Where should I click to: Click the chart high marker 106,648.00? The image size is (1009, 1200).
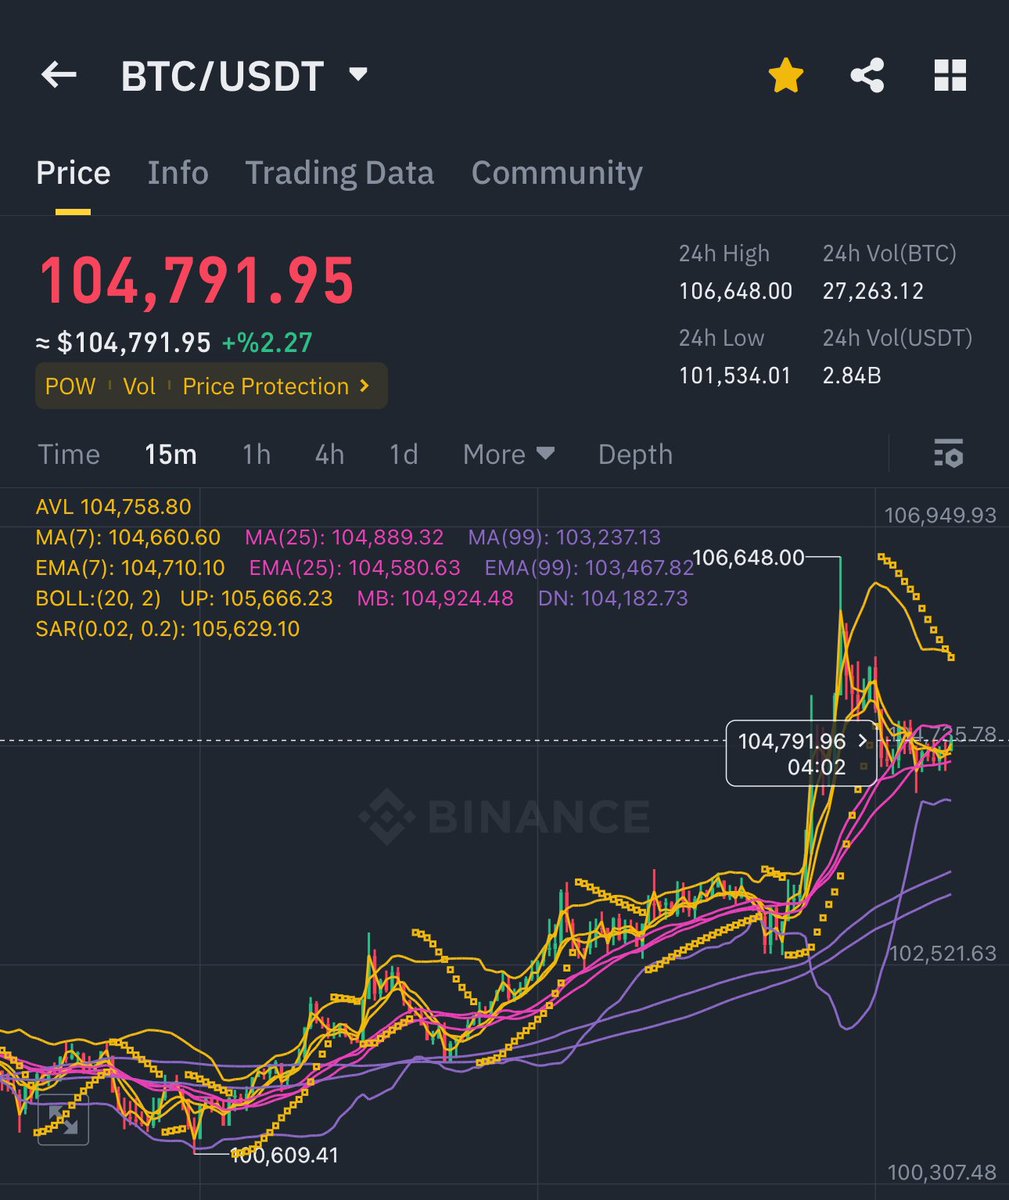tap(748, 557)
